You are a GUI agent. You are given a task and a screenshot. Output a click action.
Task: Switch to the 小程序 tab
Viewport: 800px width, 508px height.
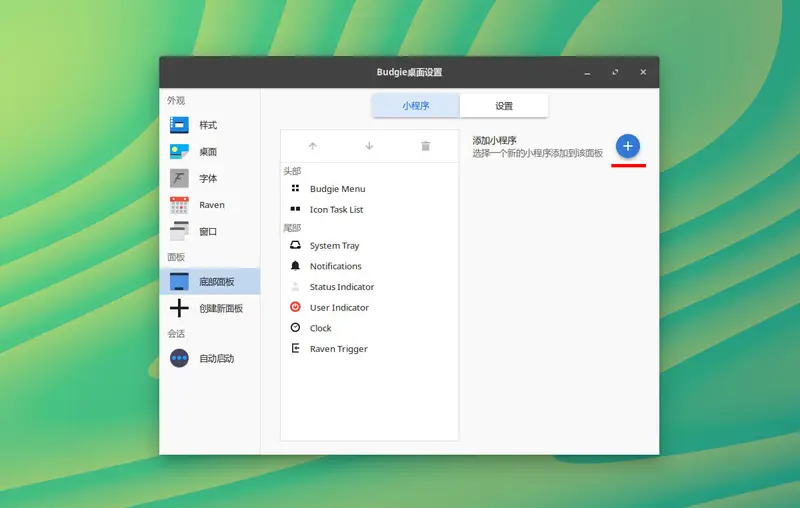[x=416, y=106]
